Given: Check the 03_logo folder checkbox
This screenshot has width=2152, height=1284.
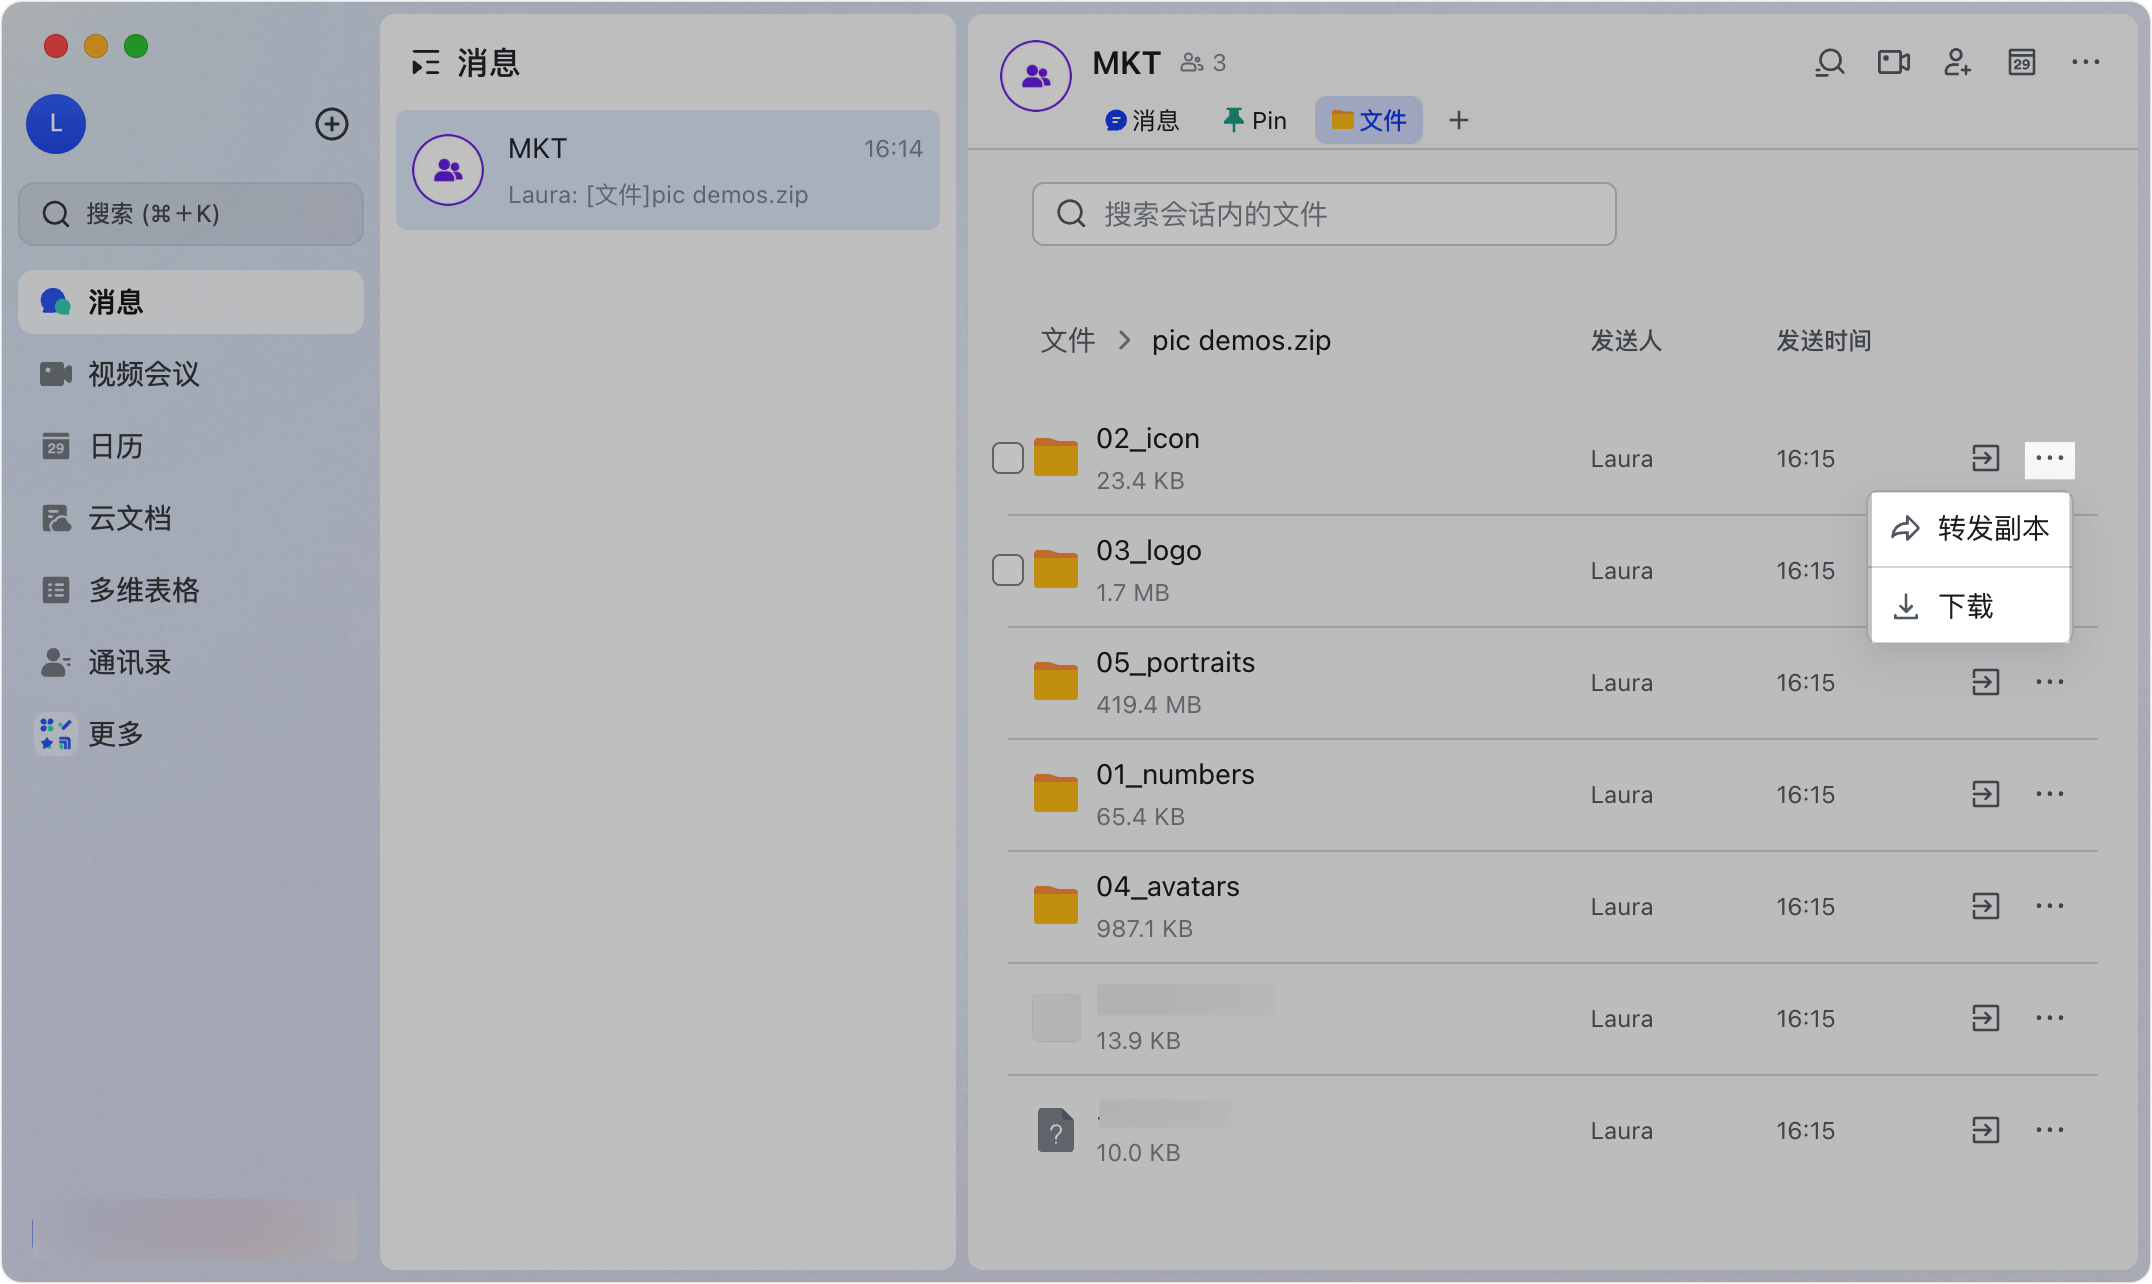Looking at the screenshot, I should pos(1007,570).
